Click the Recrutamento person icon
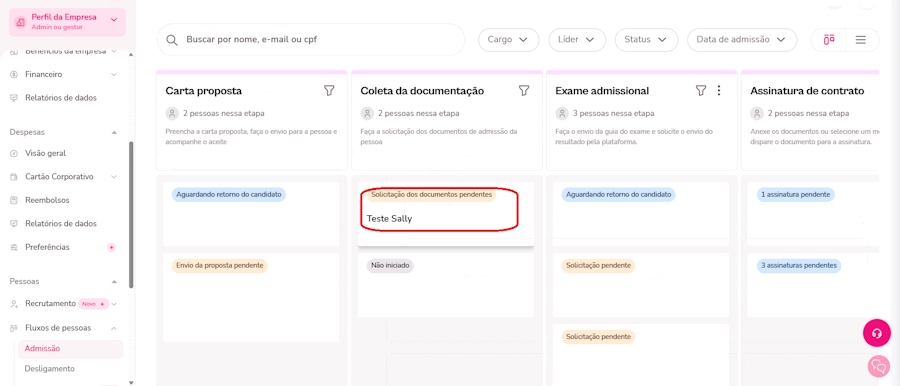 (14, 303)
